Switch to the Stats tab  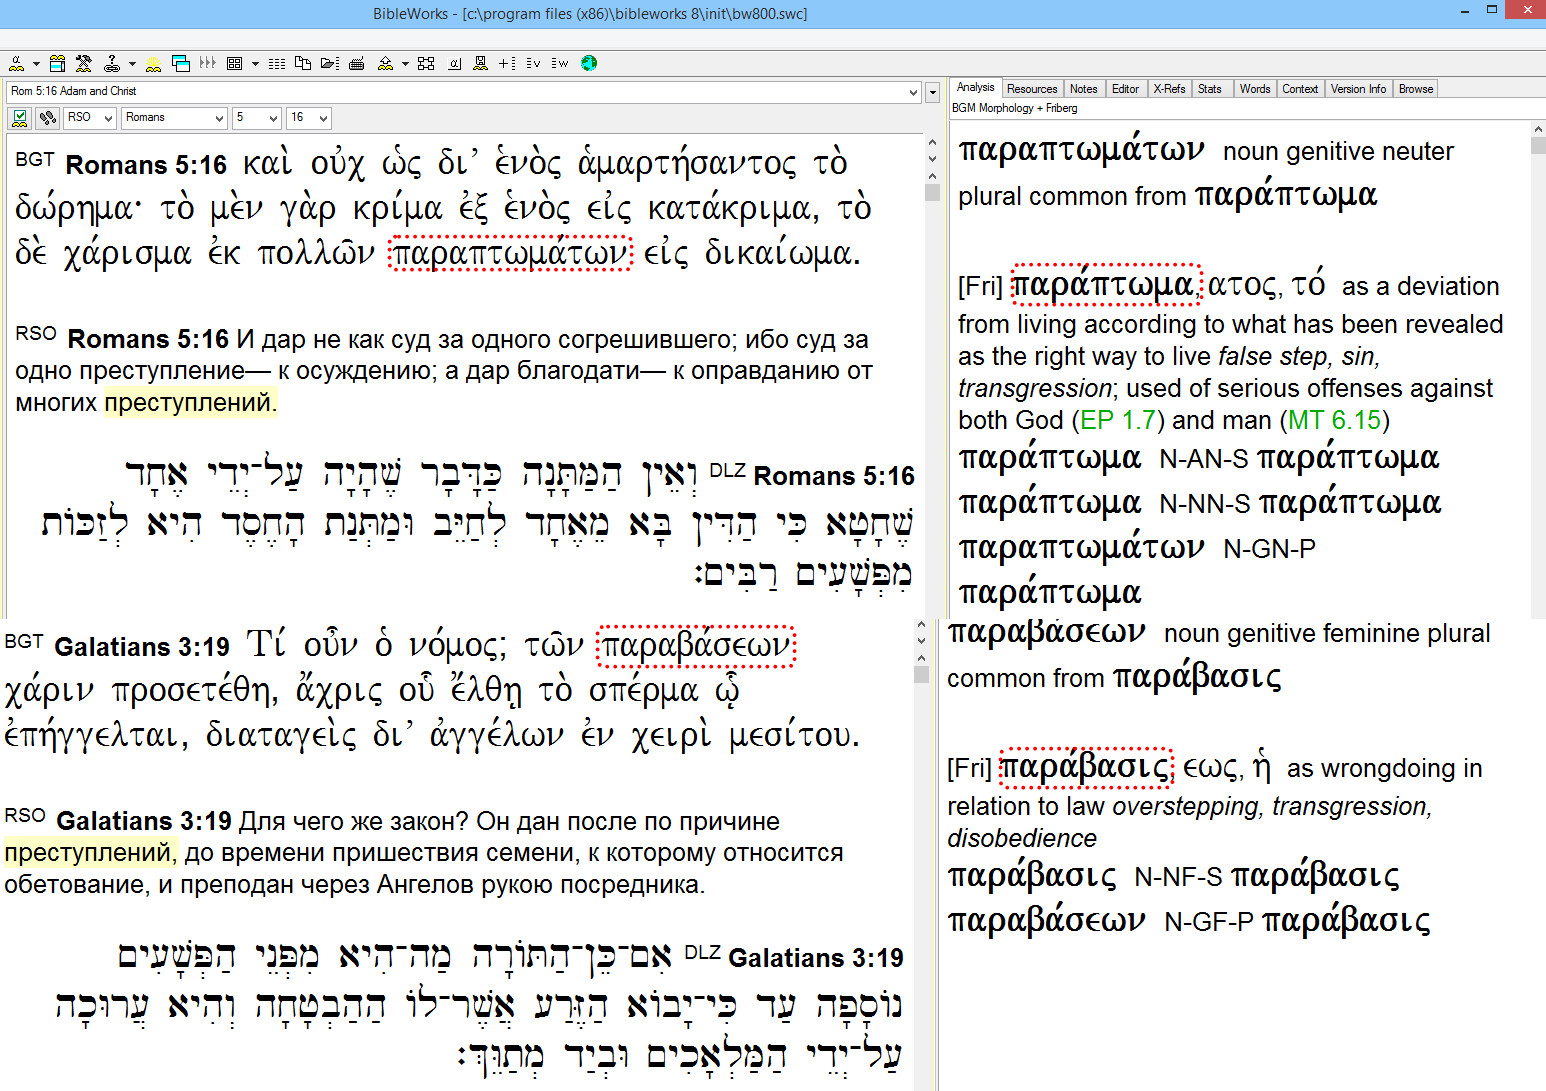pos(1210,89)
